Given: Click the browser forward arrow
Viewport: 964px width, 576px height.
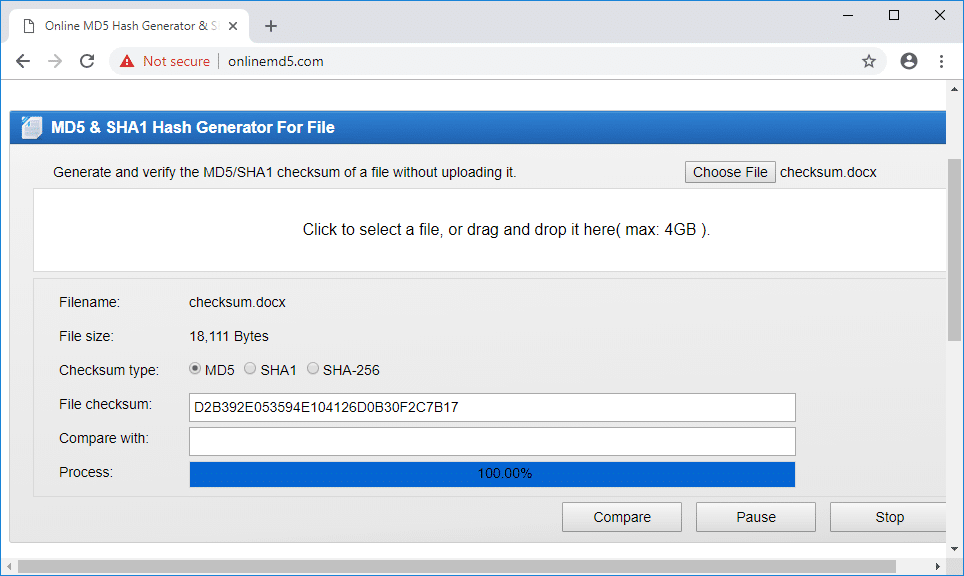Looking at the screenshot, I should pos(55,61).
